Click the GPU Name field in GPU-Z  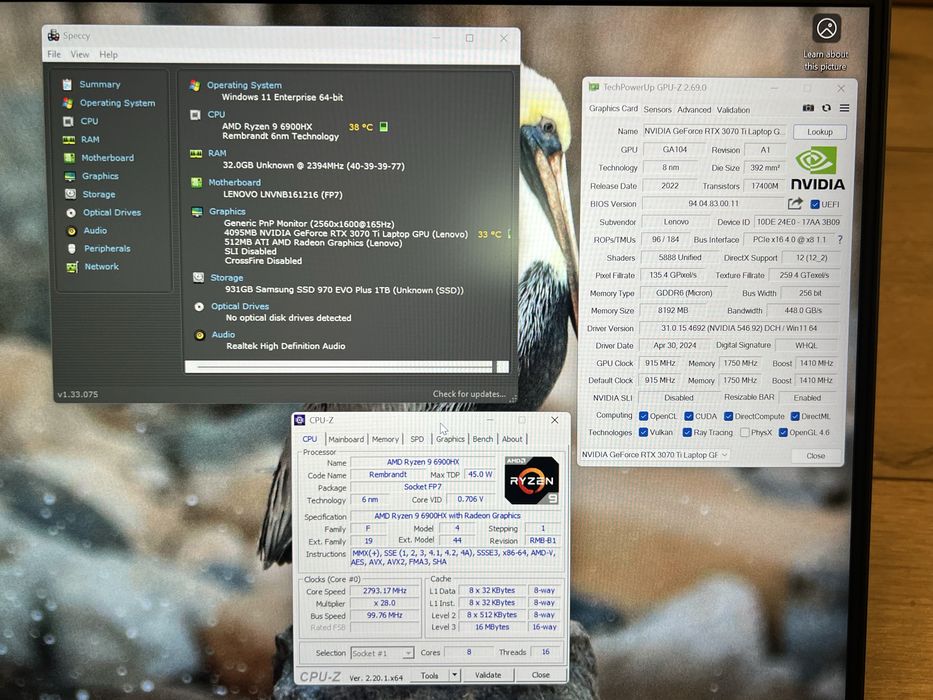714,131
